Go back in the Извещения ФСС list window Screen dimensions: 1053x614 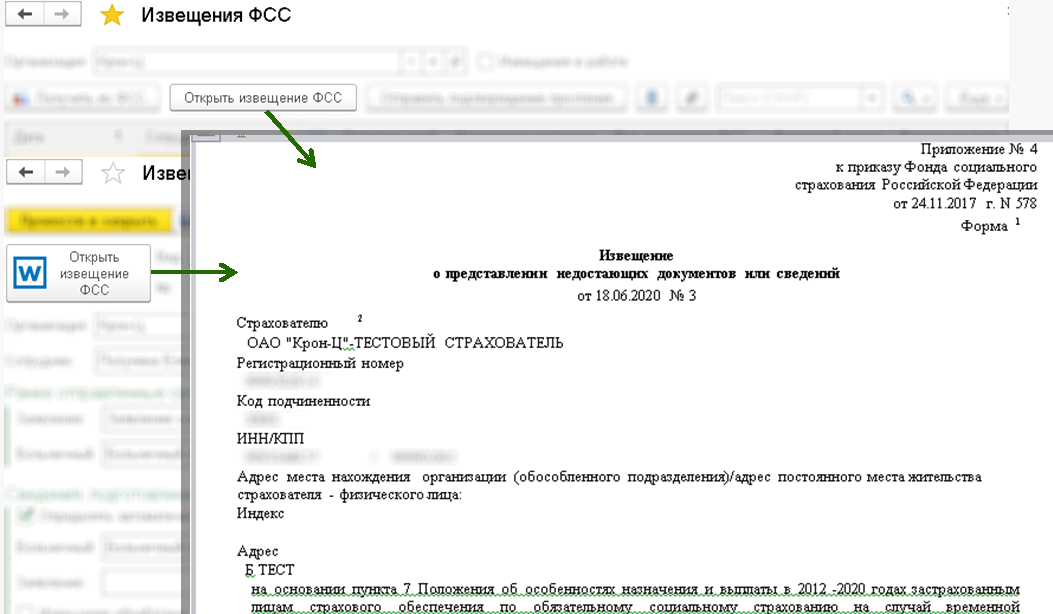pyautogui.click(x=25, y=14)
